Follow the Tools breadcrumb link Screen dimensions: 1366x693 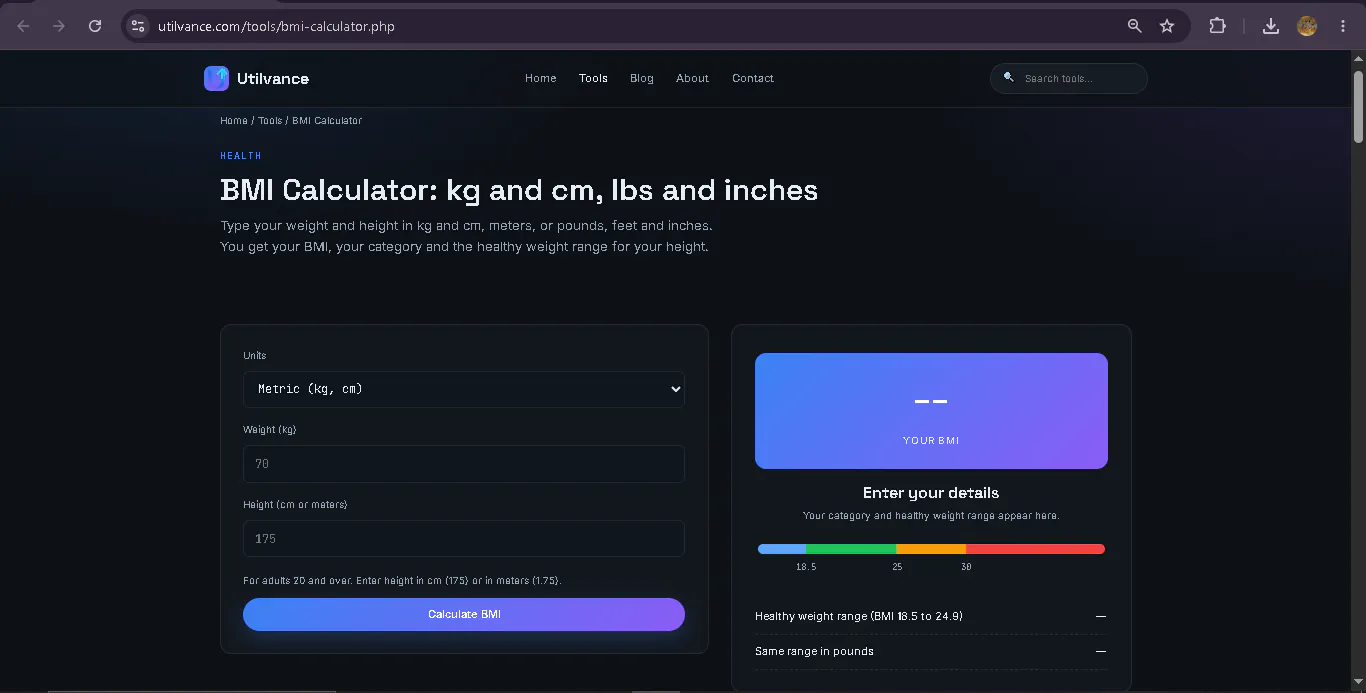coord(270,120)
